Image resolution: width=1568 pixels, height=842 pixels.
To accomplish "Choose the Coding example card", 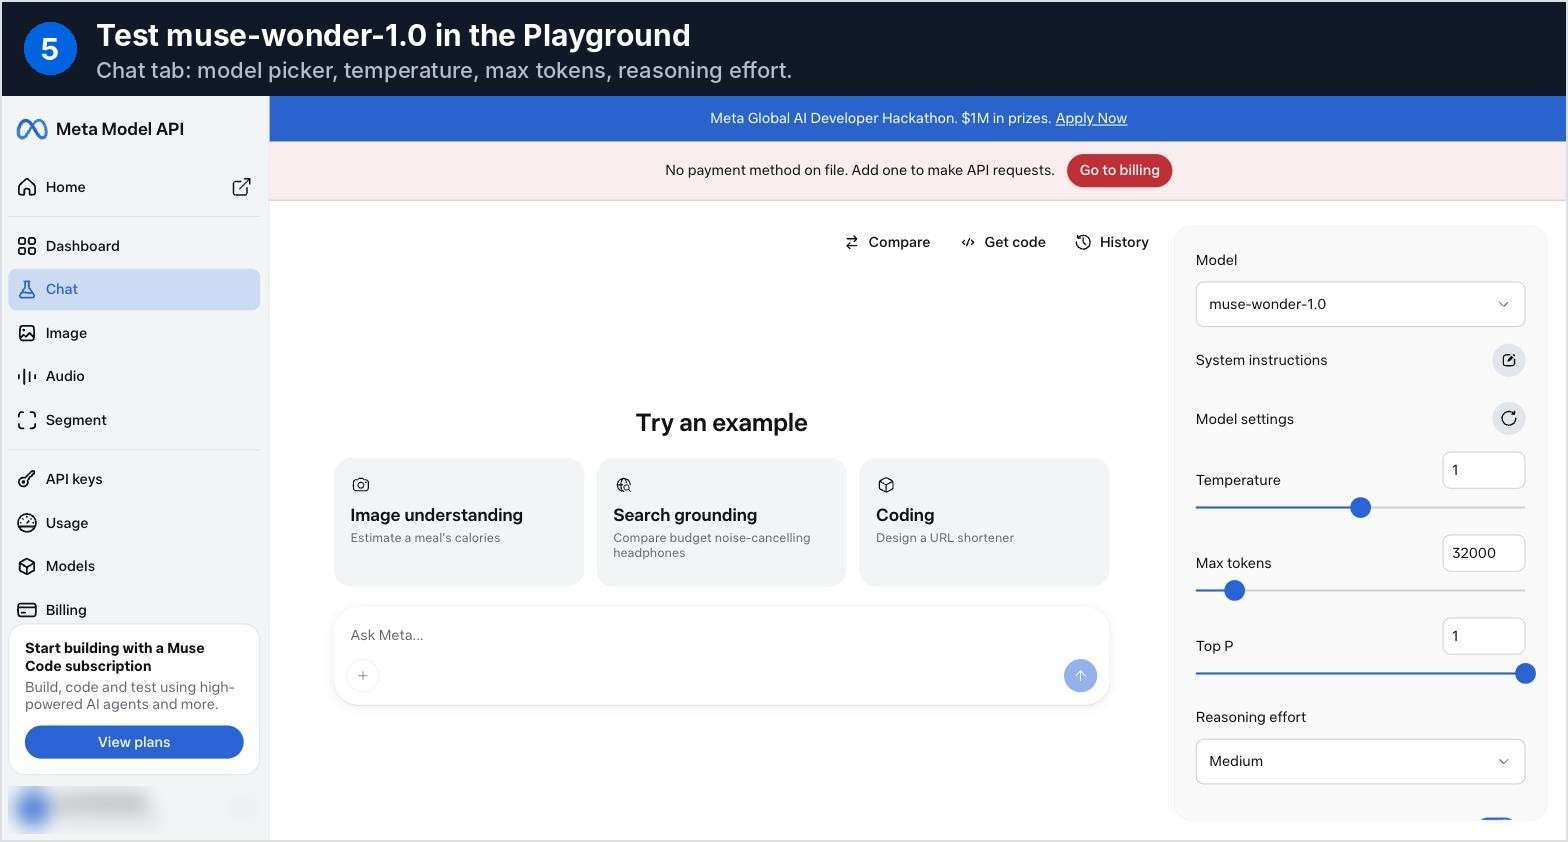I will [x=984, y=522].
